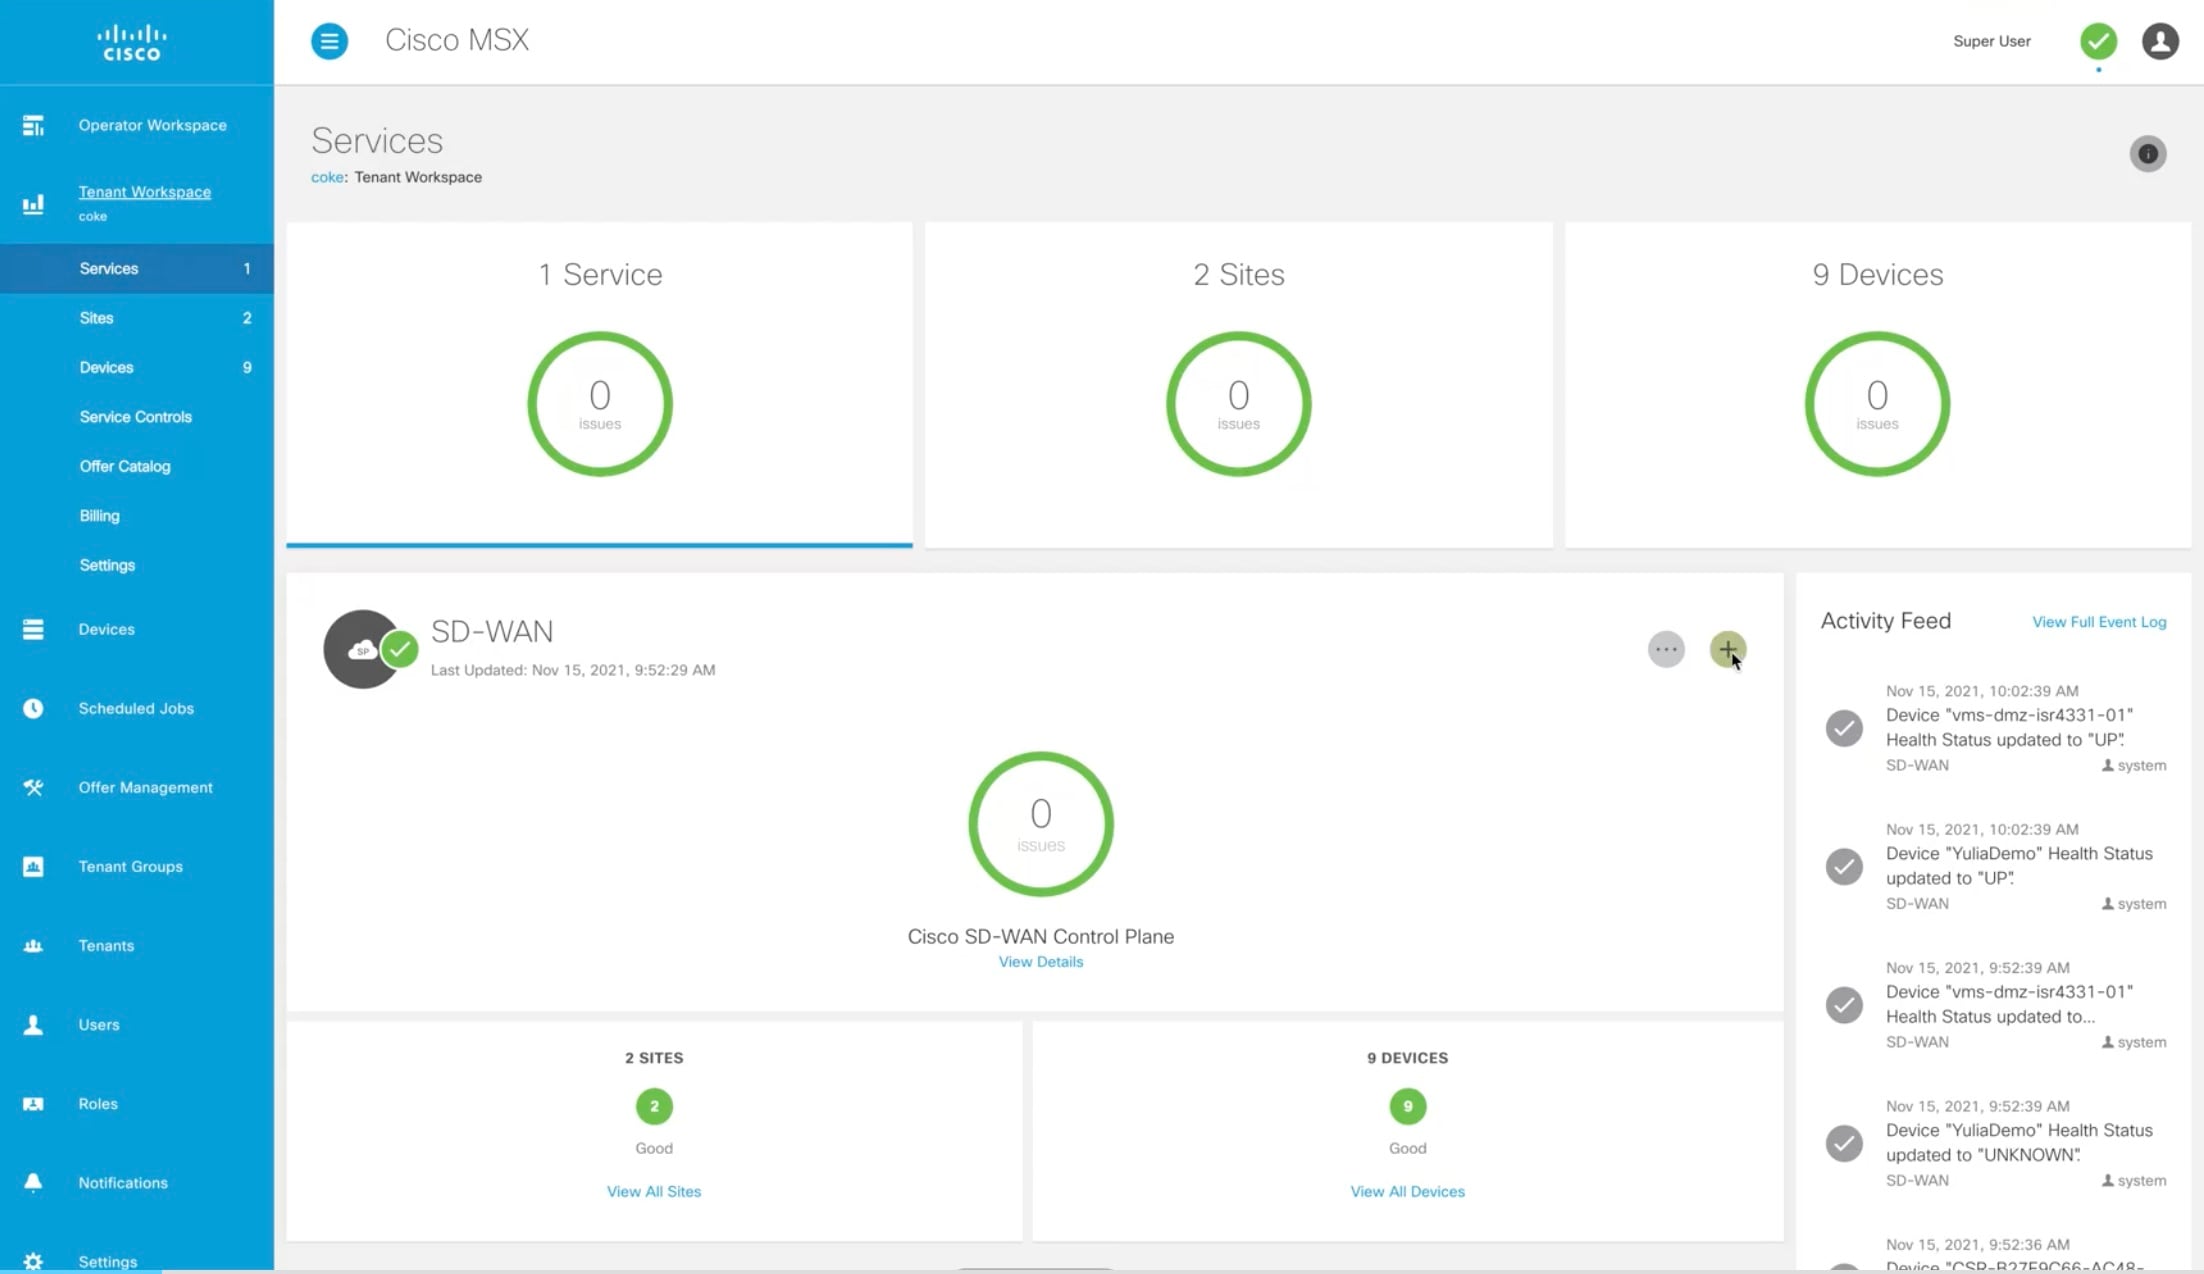Click the Control Plane 0 issues ring
This screenshot has width=2204, height=1274.
click(1040, 824)
